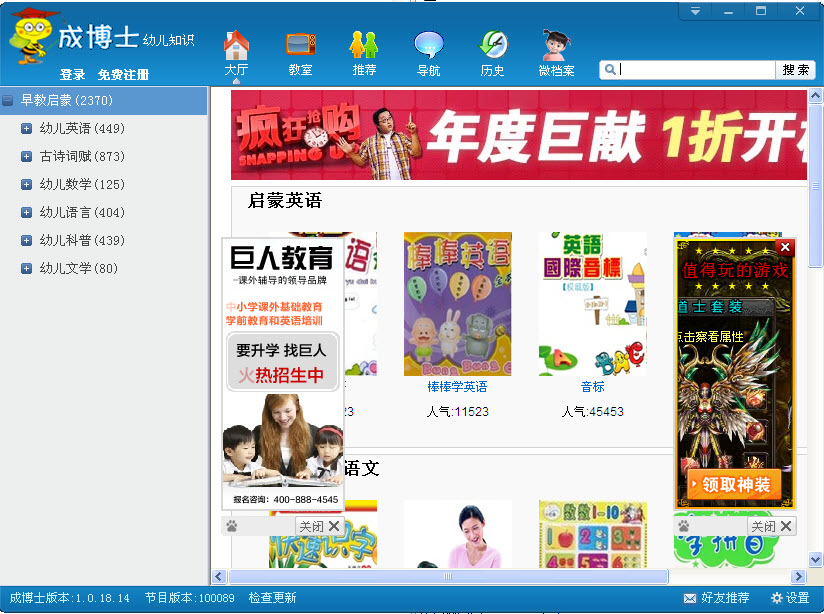
Task: Open 设置 gear icon in status bar
Action: click(x=777, y=598)
